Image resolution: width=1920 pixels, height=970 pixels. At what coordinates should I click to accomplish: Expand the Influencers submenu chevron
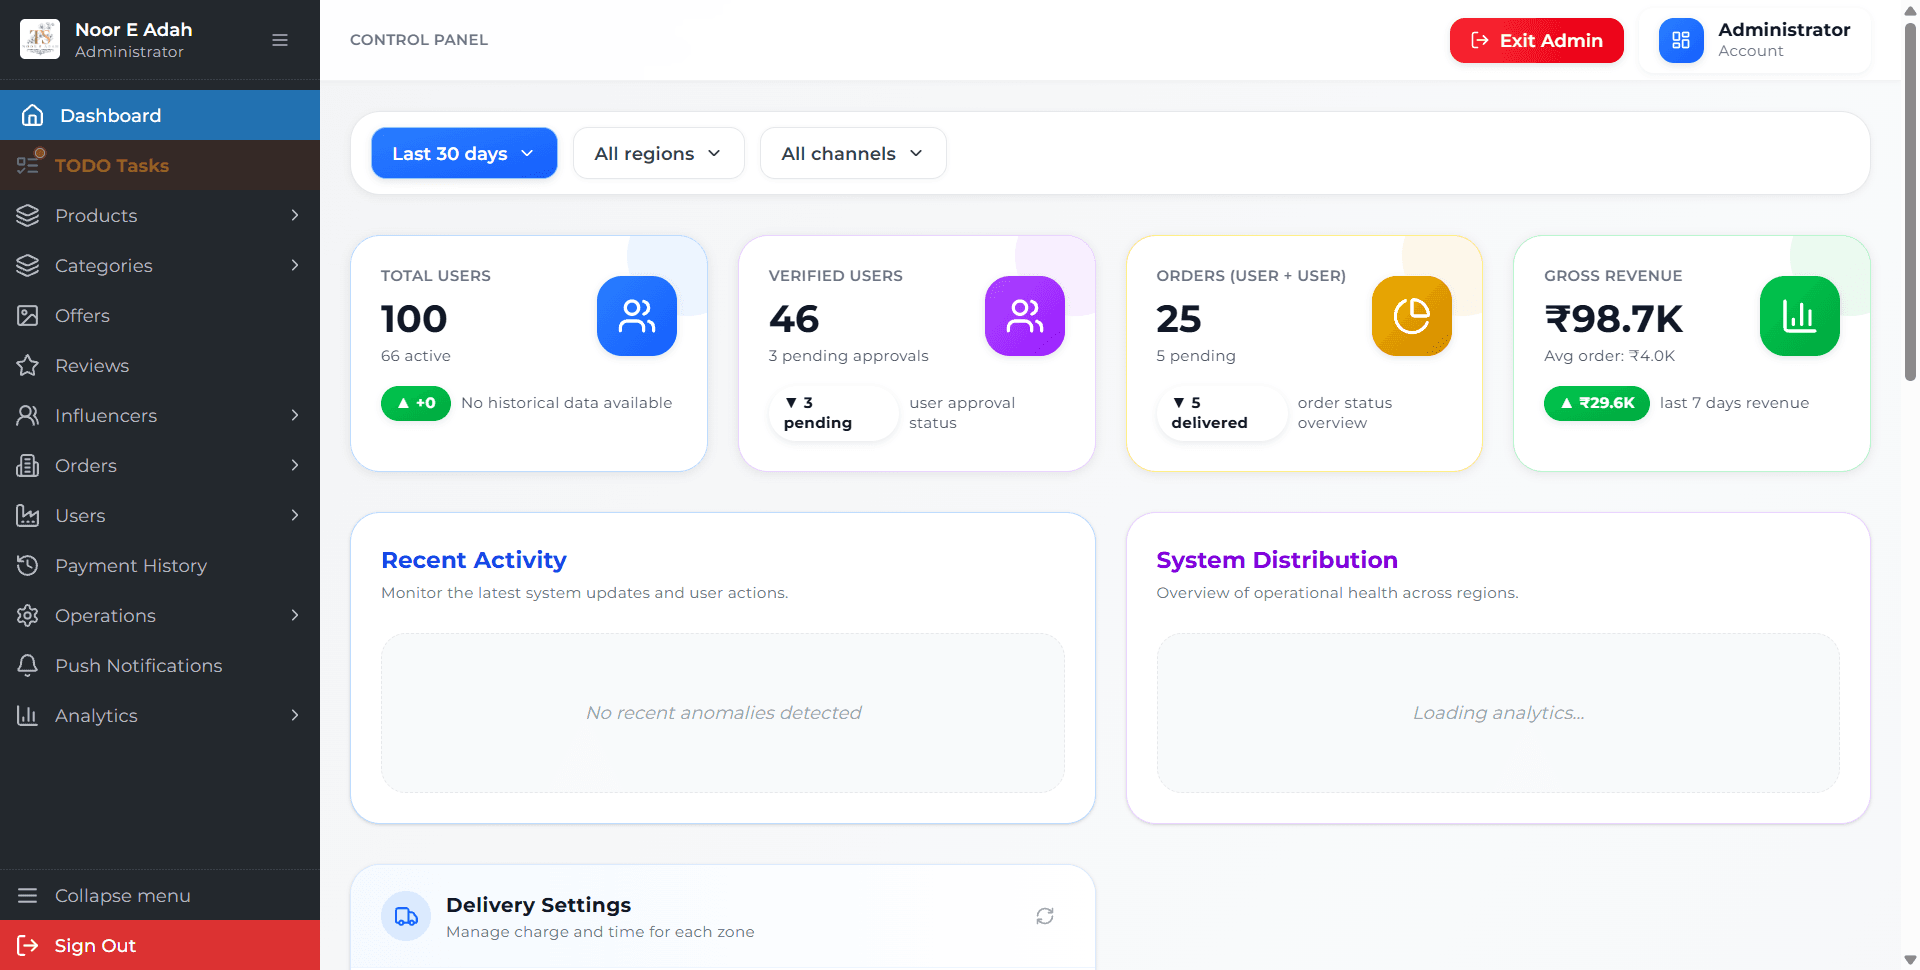(x=295, y=415)
